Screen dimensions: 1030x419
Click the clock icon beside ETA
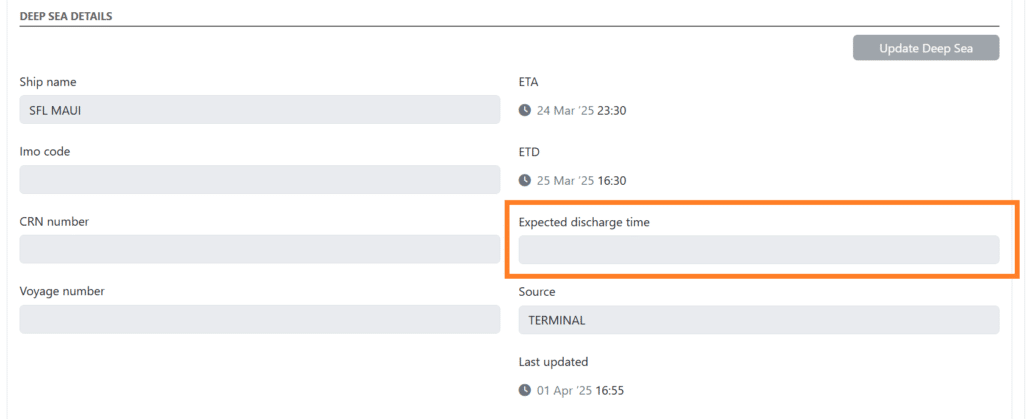(525, 110)
